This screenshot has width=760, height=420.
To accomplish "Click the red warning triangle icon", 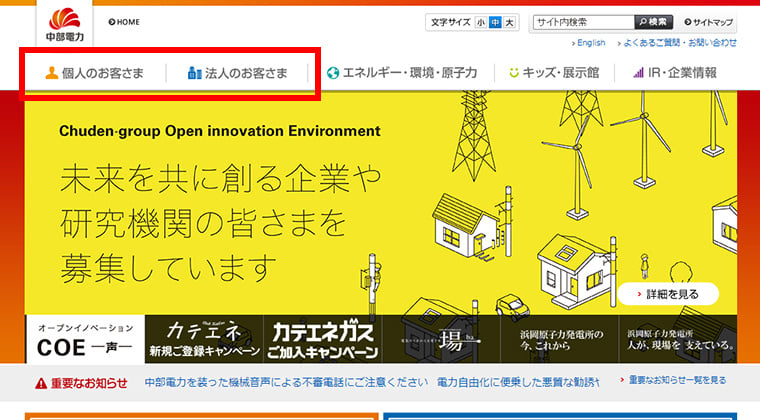I will (41, 383).
